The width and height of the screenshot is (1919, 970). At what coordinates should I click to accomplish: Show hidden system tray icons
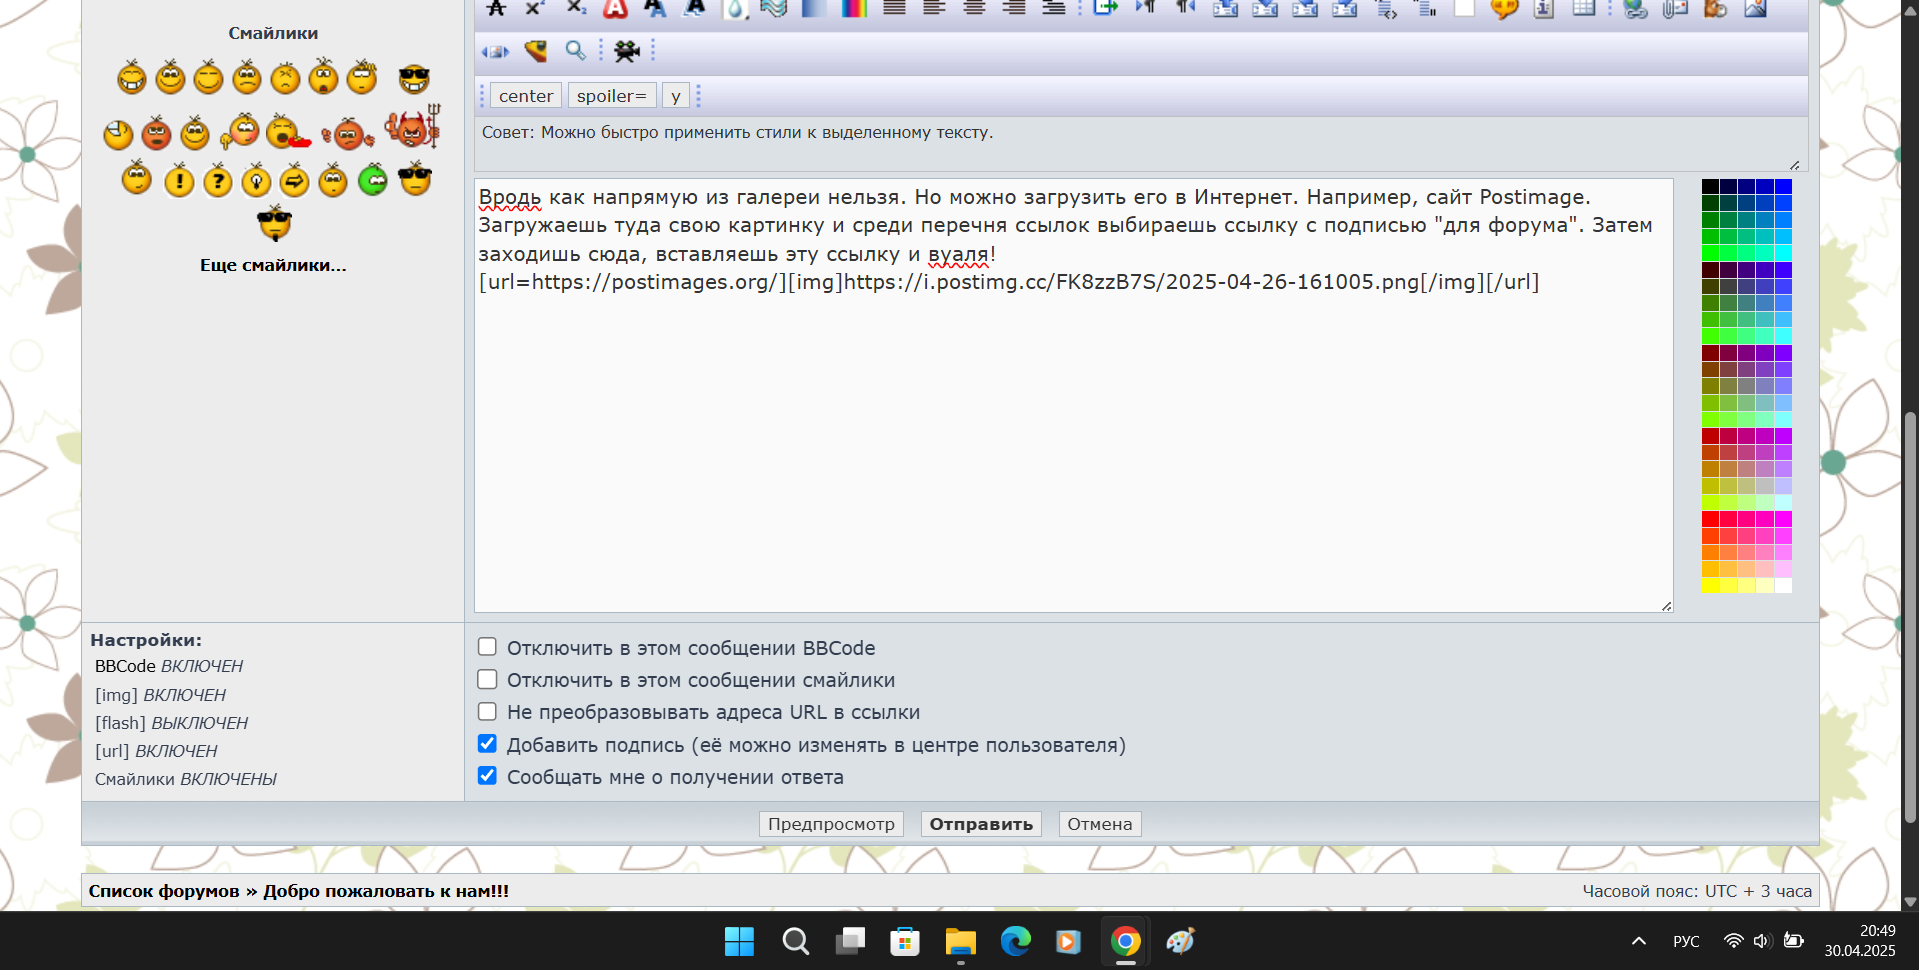tap(1639, 941)
